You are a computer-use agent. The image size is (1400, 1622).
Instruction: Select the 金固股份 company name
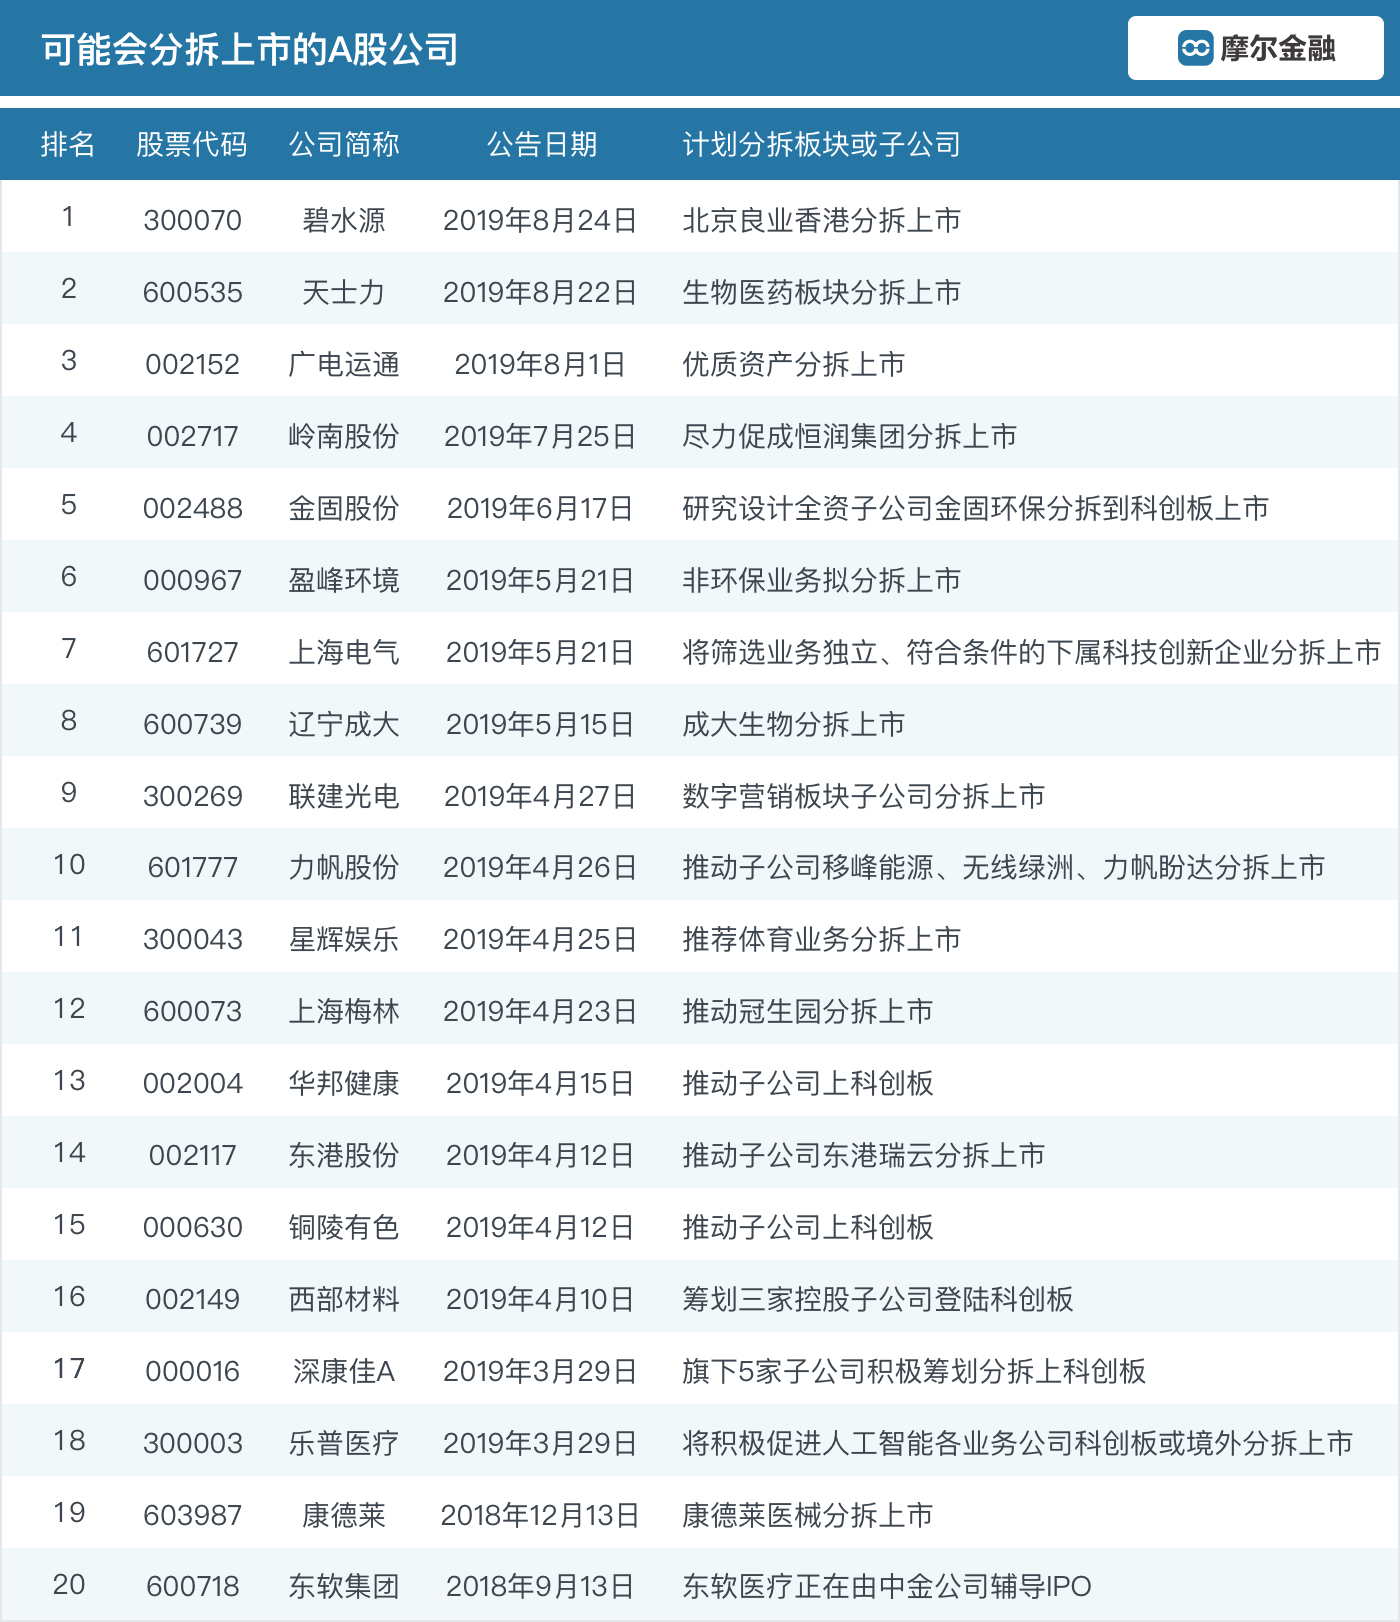344,508
